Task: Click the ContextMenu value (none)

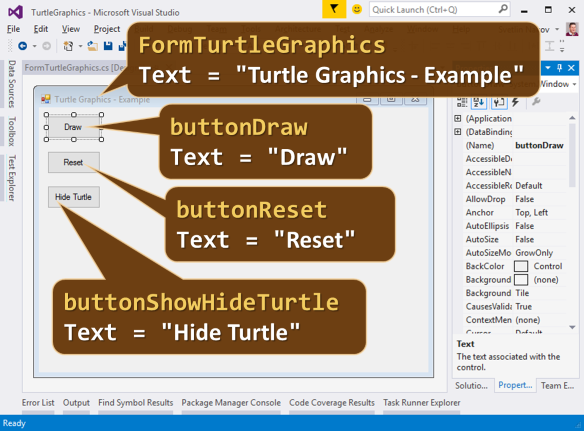Action: [528, 320]
